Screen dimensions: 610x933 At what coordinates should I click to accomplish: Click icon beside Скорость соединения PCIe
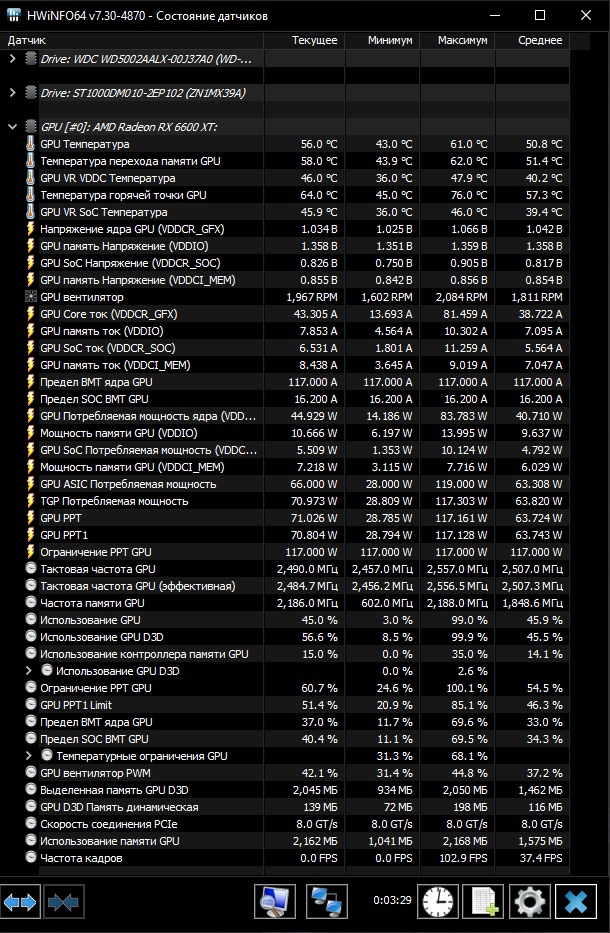pos(31,824)
